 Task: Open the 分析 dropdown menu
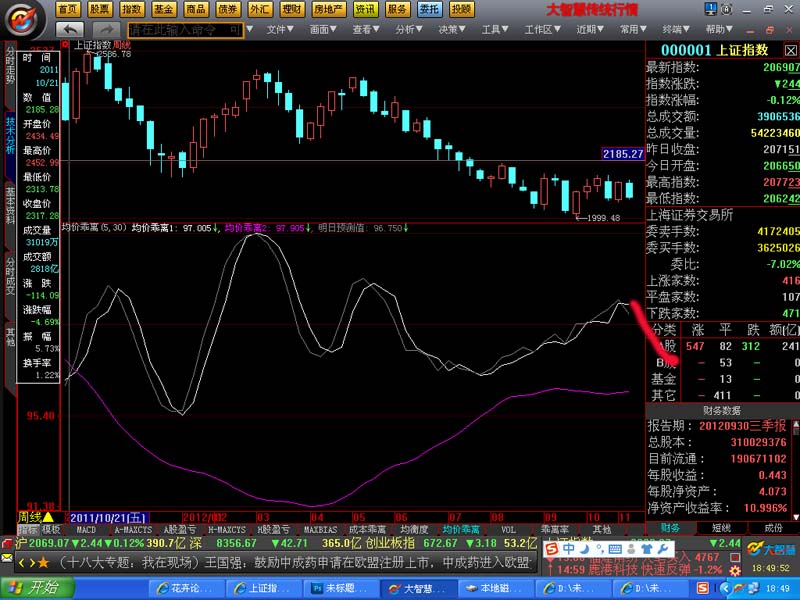click(x=409, y=30)
